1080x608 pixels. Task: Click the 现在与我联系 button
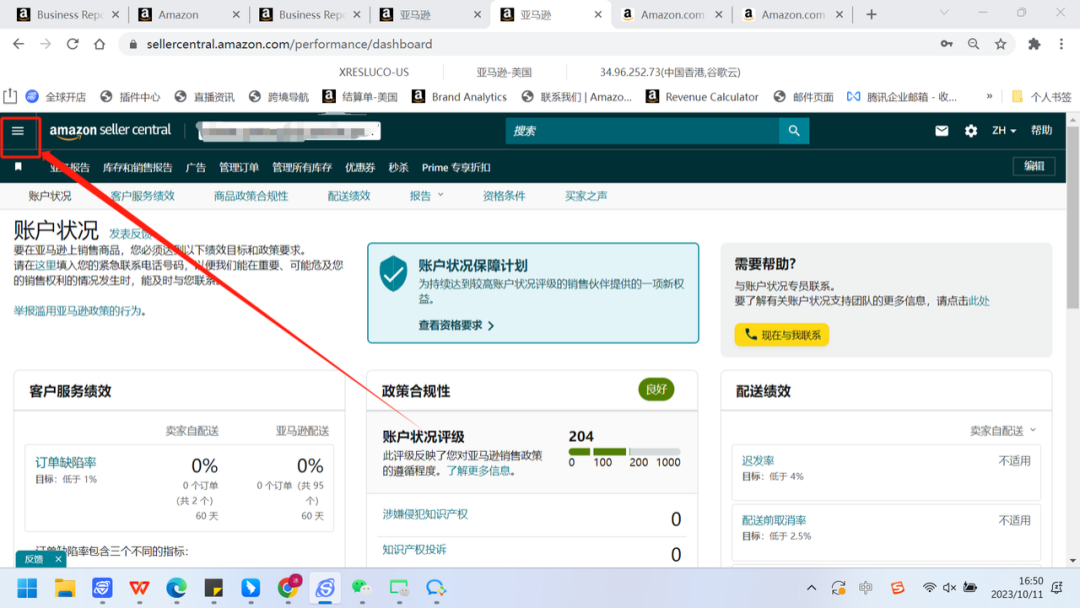pyautogui.click(x=782, y=335)
